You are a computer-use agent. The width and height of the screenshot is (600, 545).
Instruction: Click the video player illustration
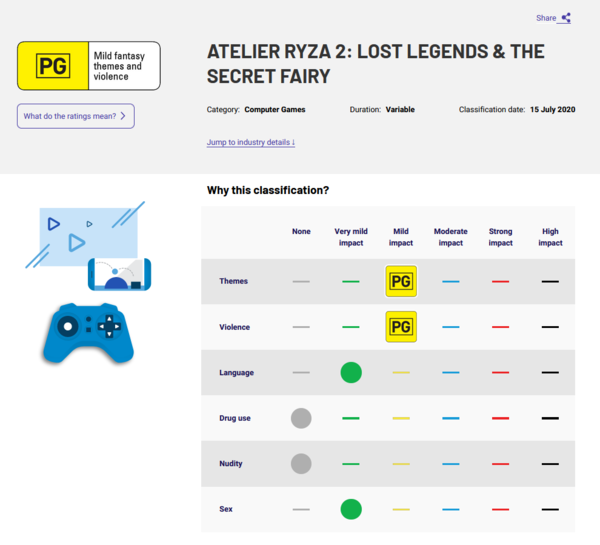click(x=83, y=230)
